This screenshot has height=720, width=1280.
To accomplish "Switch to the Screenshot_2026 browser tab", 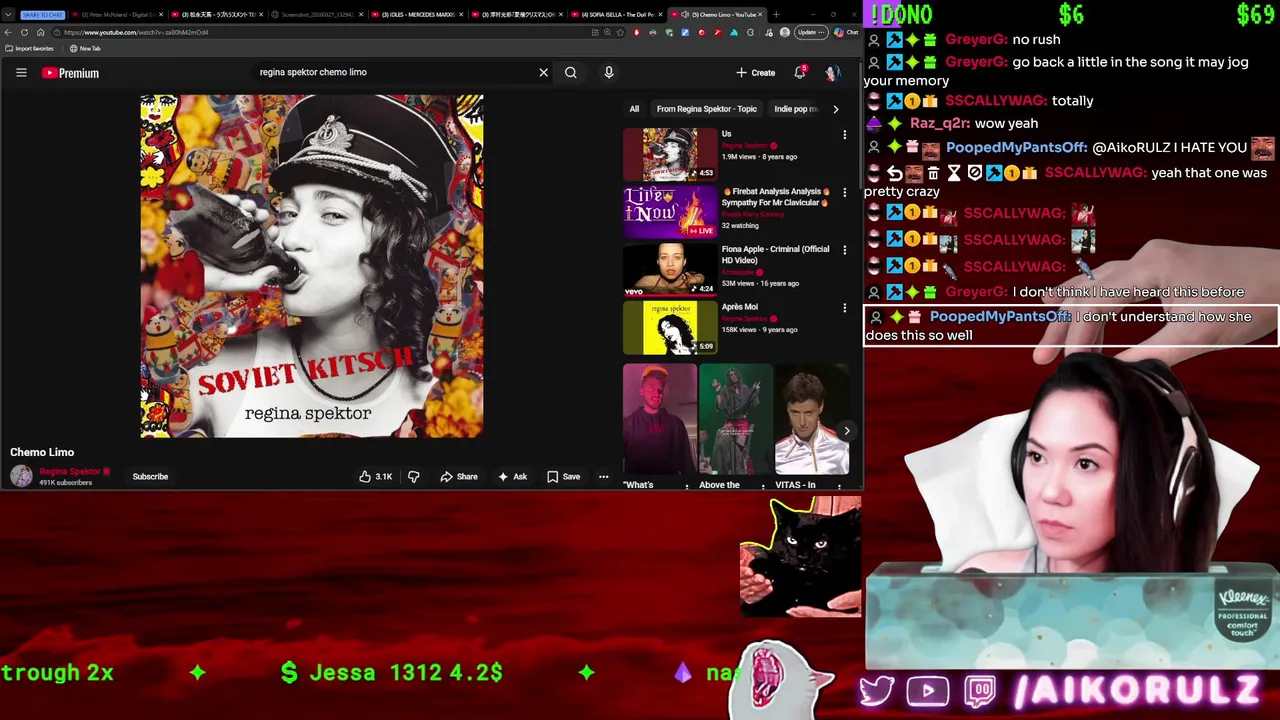I will pos(316,15).
